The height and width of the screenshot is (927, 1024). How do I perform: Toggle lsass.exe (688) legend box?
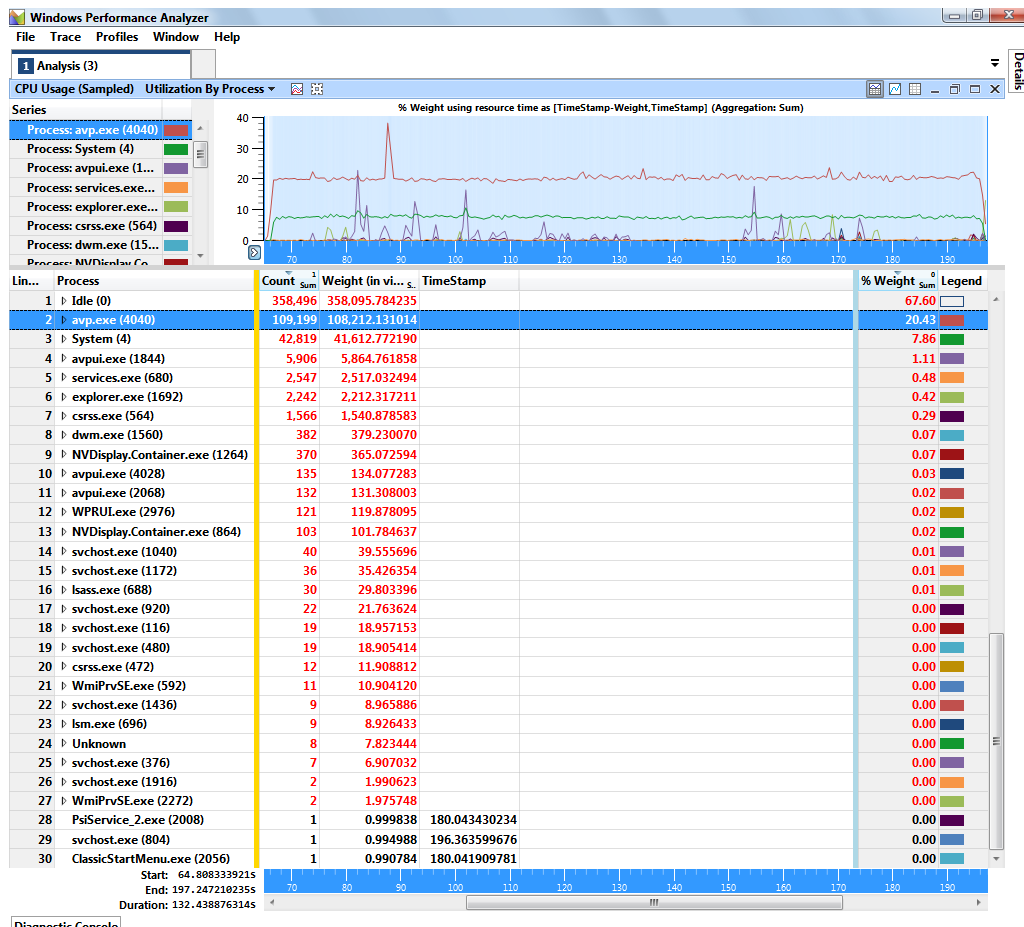[x=952, y=590]
